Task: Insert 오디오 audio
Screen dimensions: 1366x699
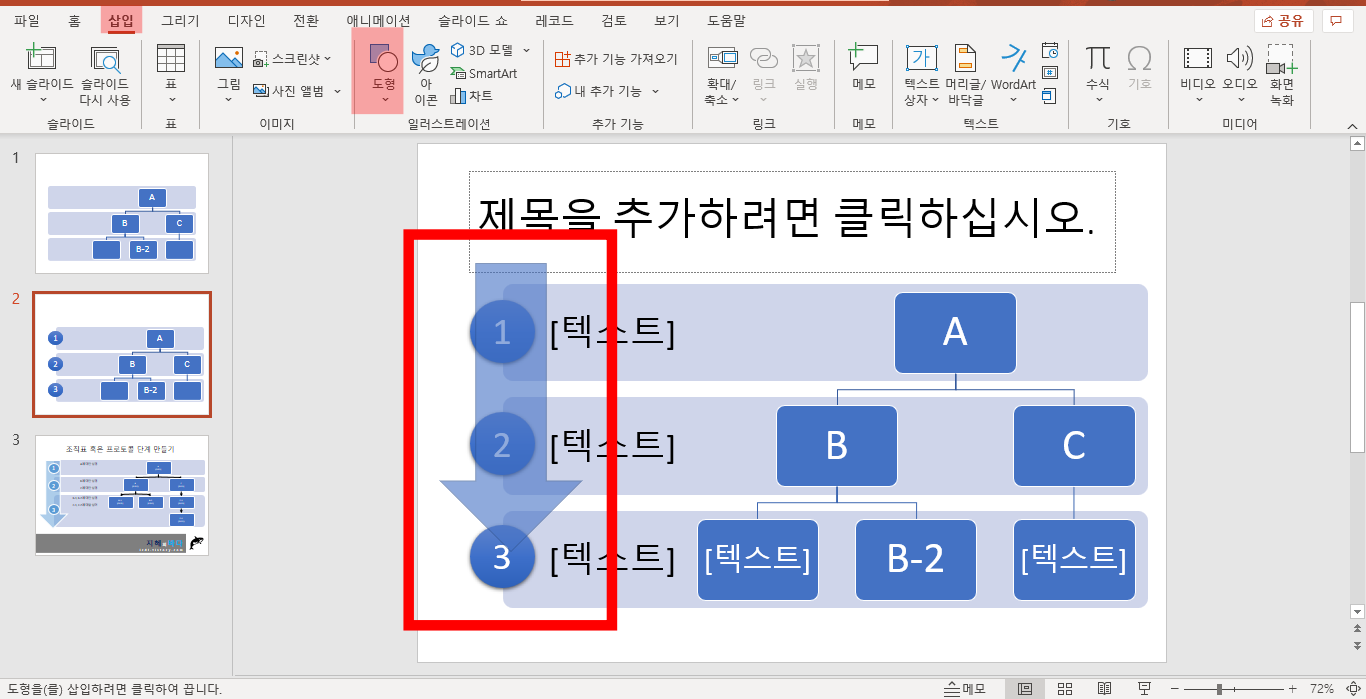Action: pos(1240,75)
